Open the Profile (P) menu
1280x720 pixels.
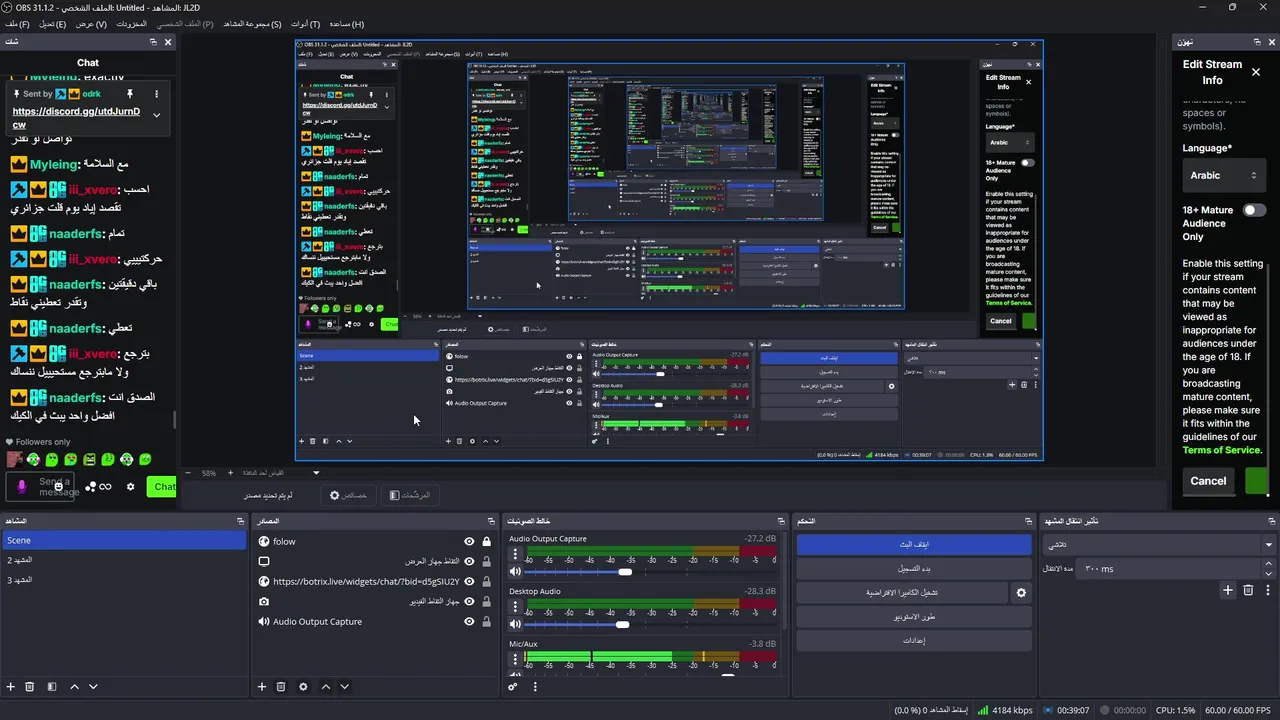[185, 23]
